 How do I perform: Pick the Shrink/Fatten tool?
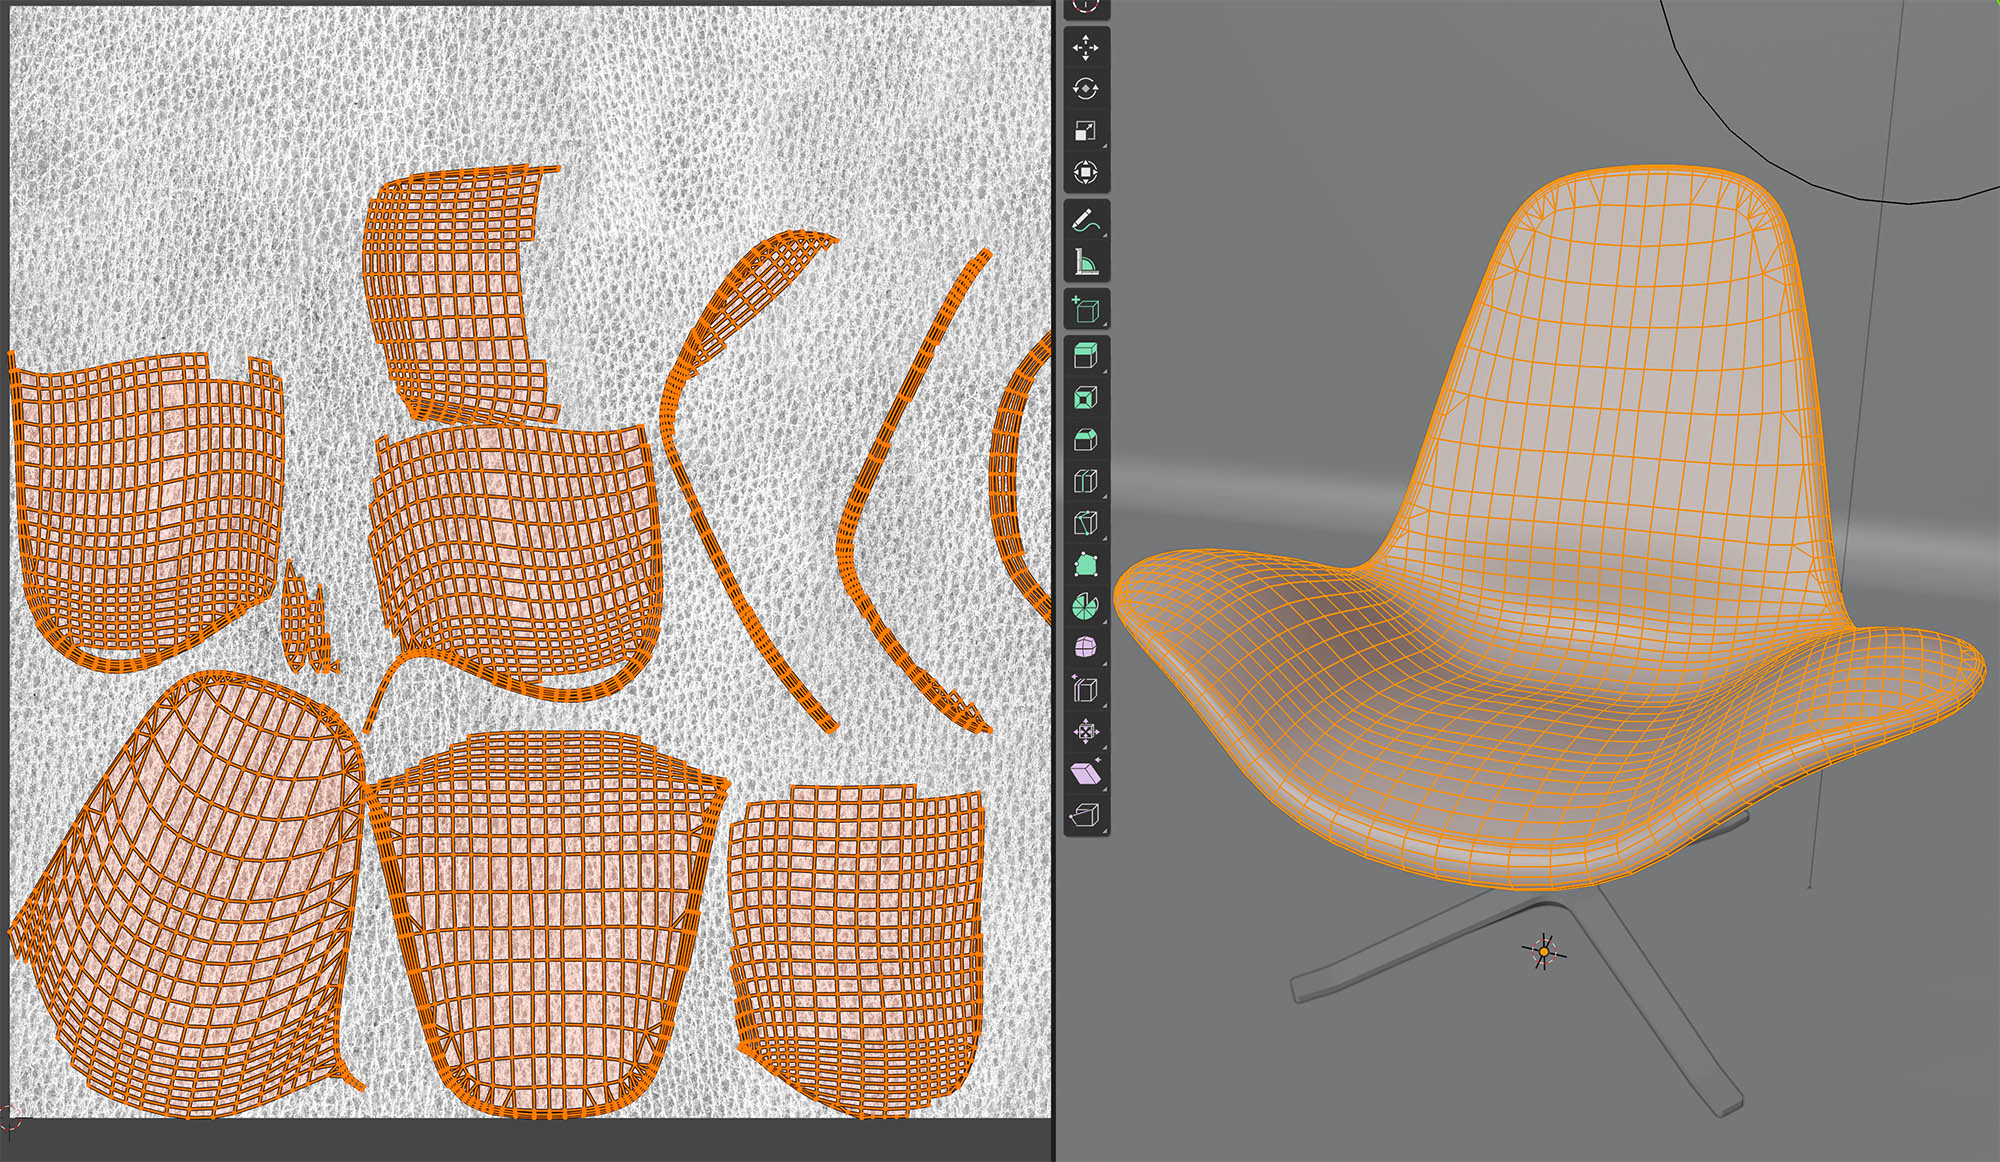1086,732
